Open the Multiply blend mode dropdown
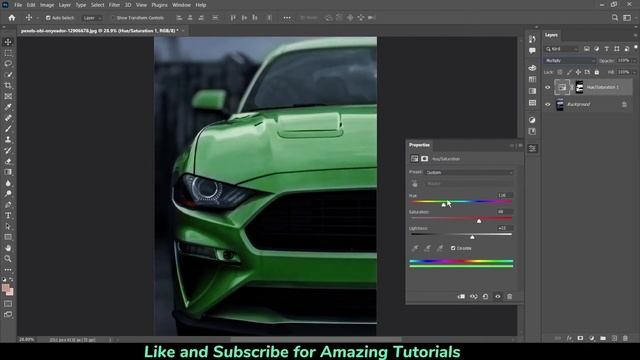640x360 pixels. 570,61
